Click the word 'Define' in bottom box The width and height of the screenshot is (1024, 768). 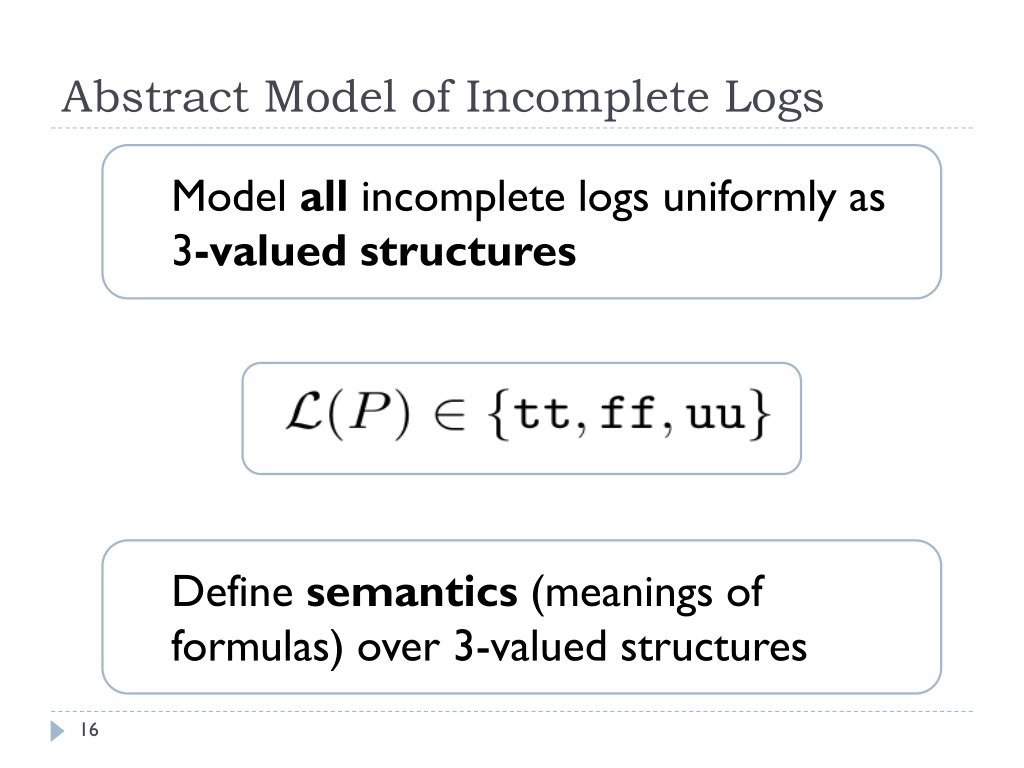point(232,592)
